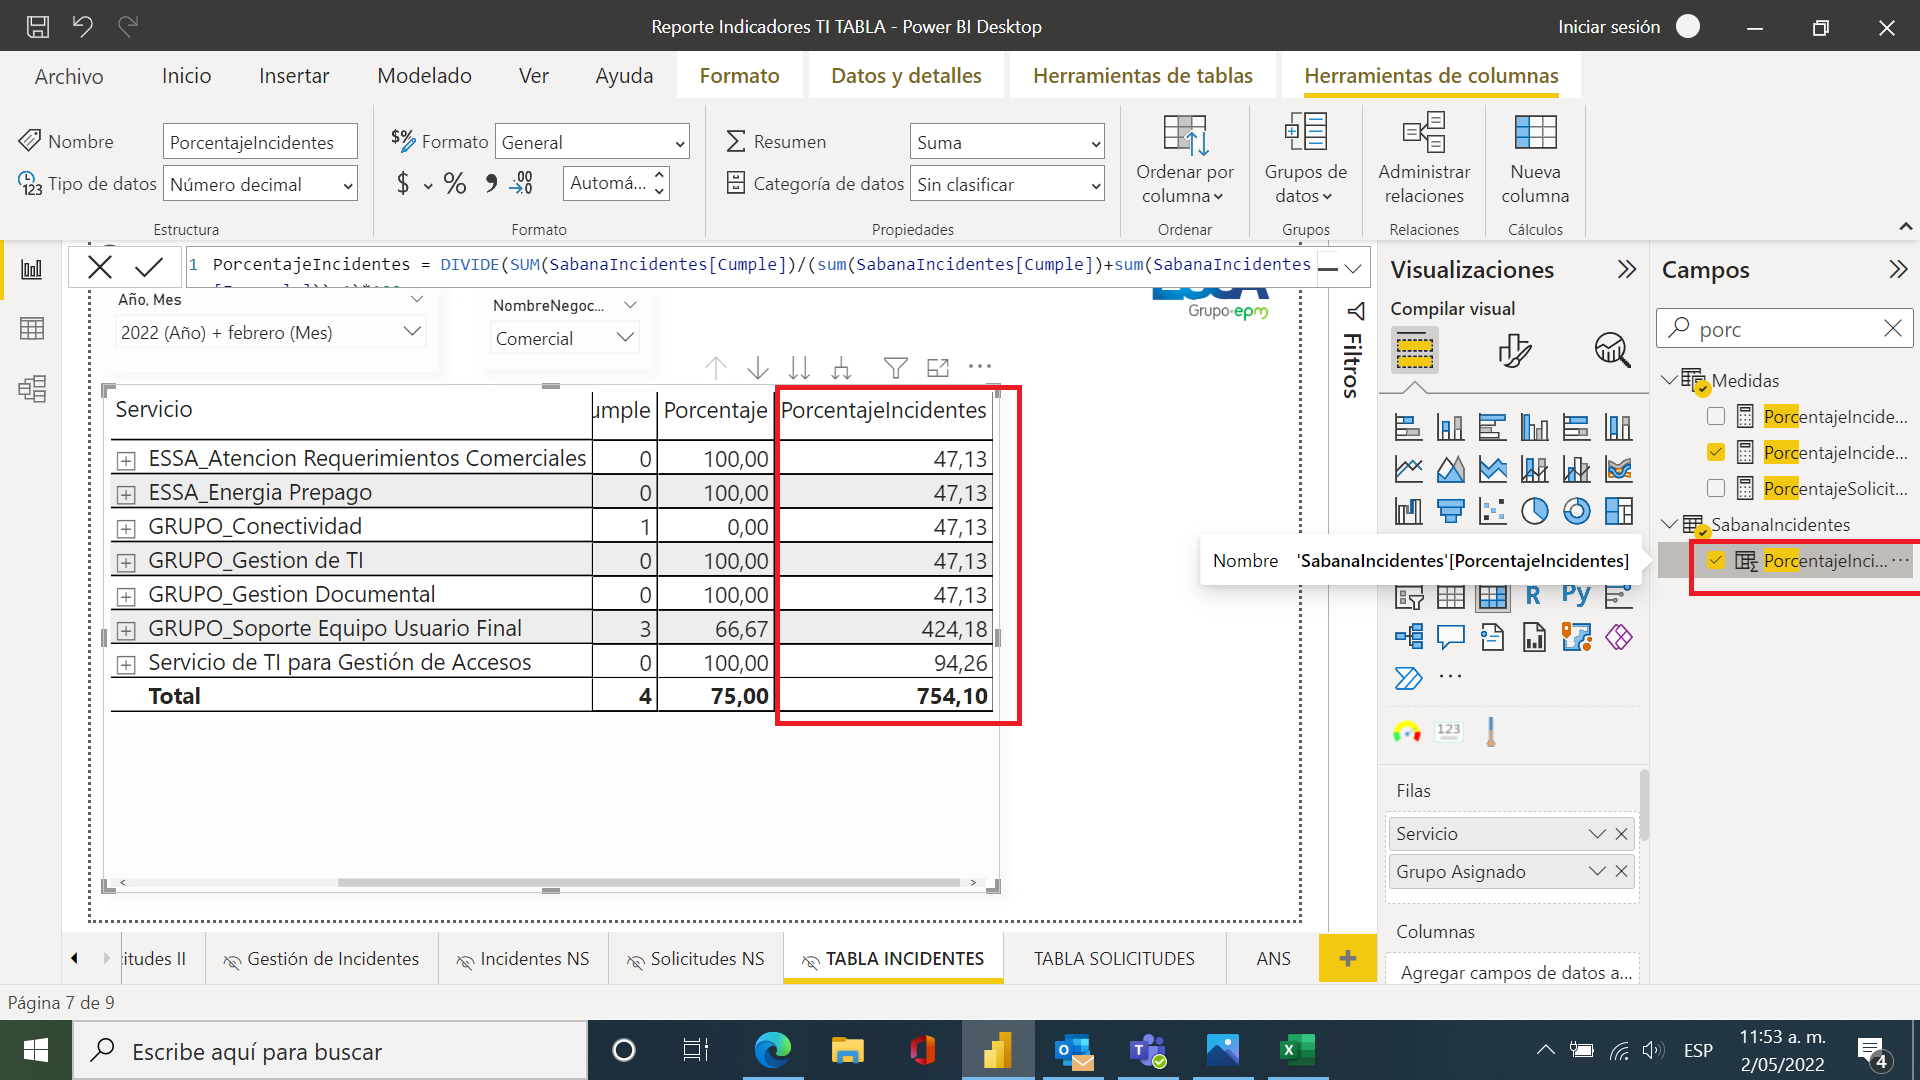Undo the last action
Viewport: 1920px width, 1080px height.
[x=82, y=27]
